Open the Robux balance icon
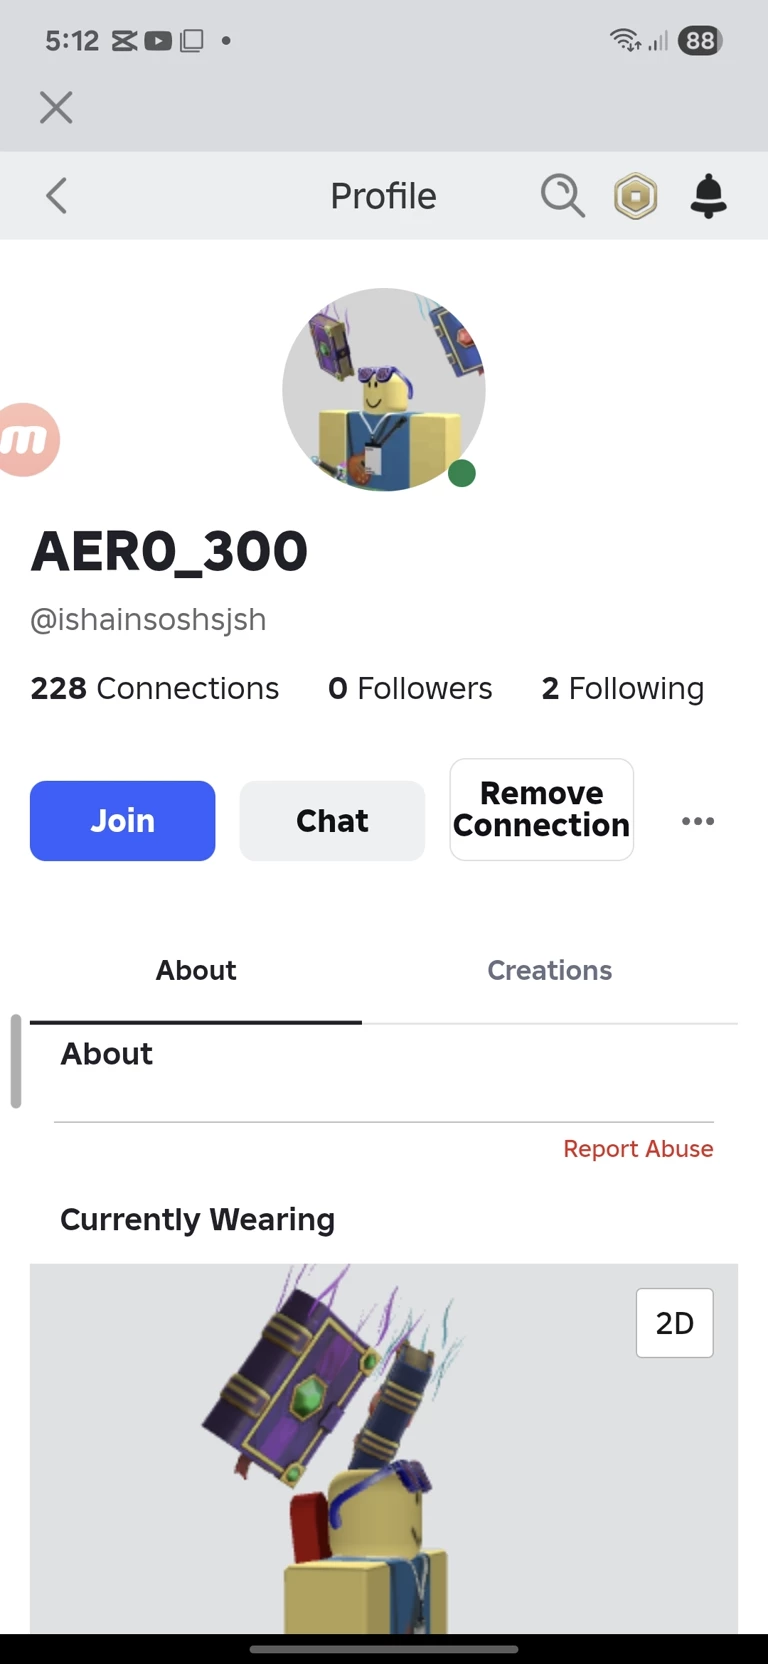 pyautogui.click(x=636, y=196)
